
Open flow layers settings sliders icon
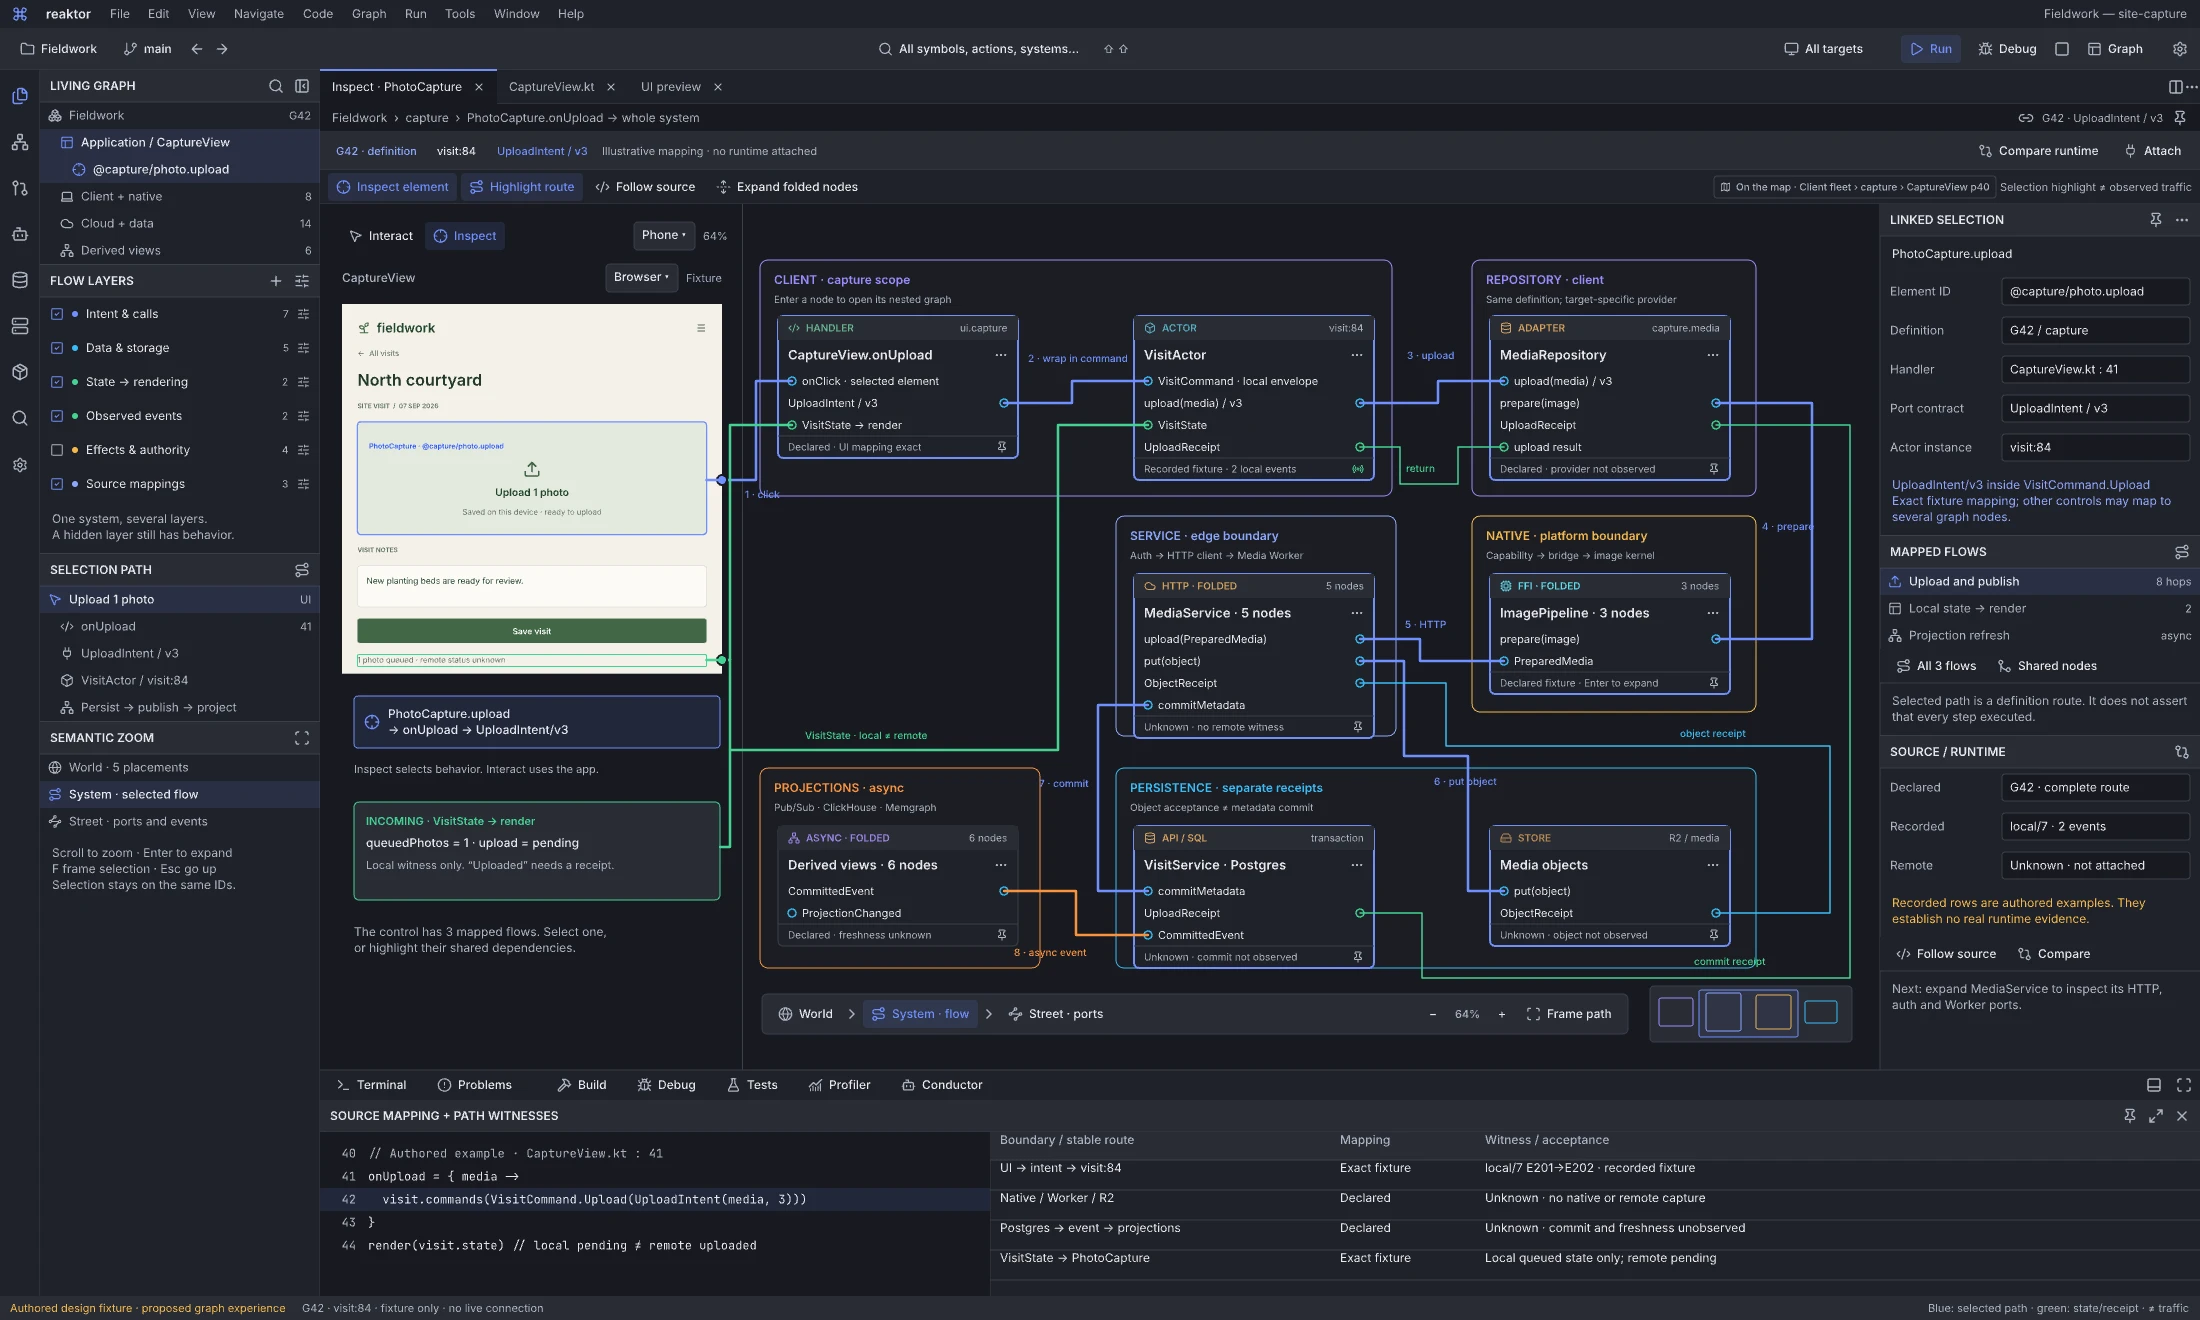click(302, 281)
